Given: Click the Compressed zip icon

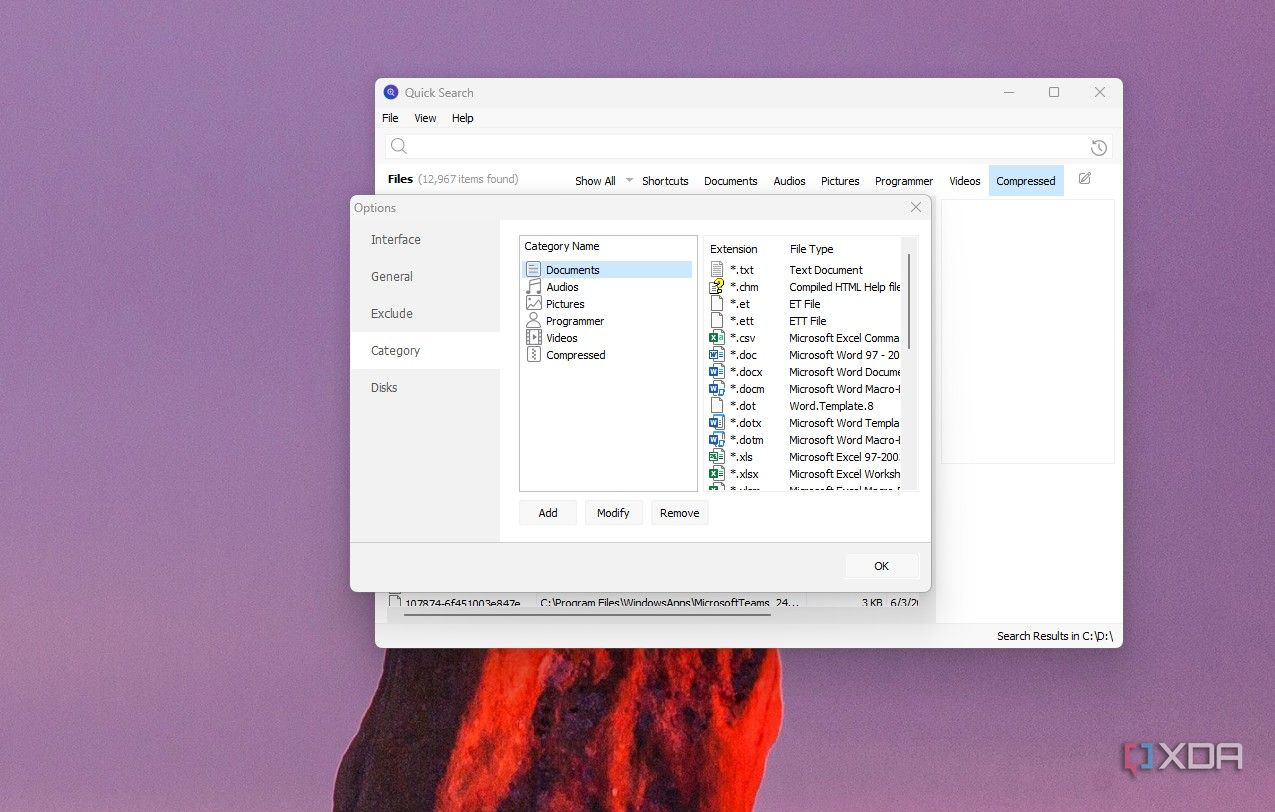Looking at the screenshot, I should 534,355.
